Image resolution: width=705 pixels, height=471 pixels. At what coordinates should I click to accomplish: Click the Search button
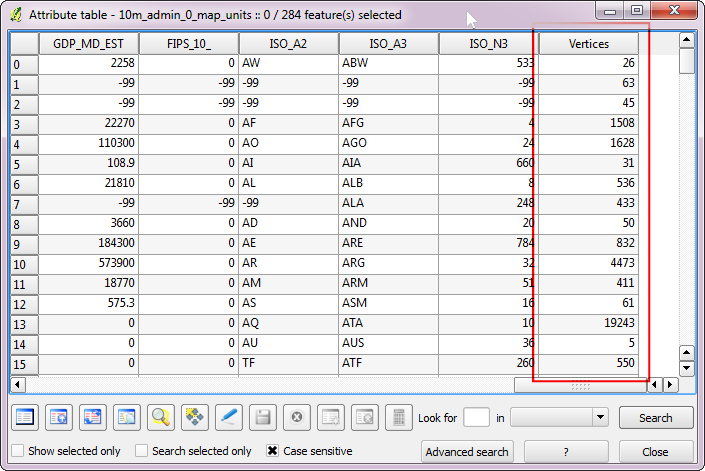[656, 418]
